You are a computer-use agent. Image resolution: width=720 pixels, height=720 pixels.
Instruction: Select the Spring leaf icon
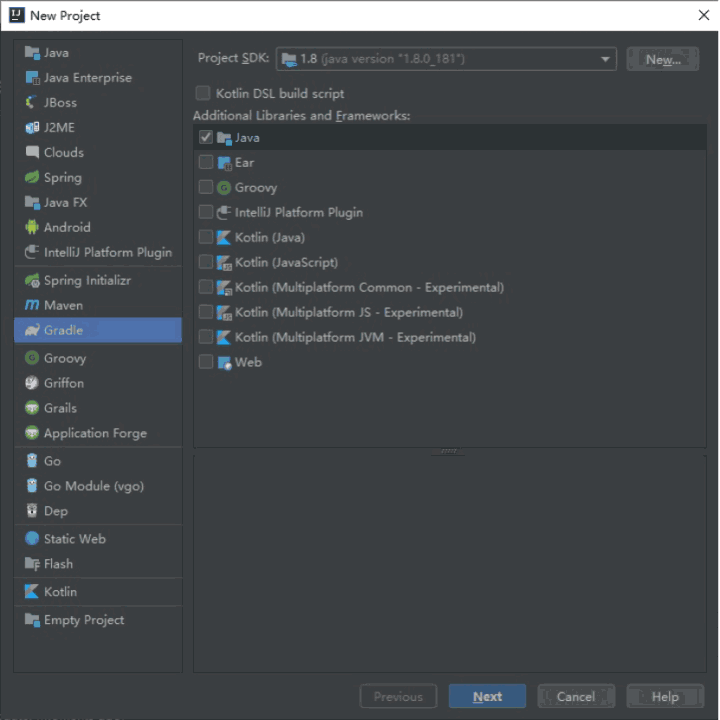32,177
